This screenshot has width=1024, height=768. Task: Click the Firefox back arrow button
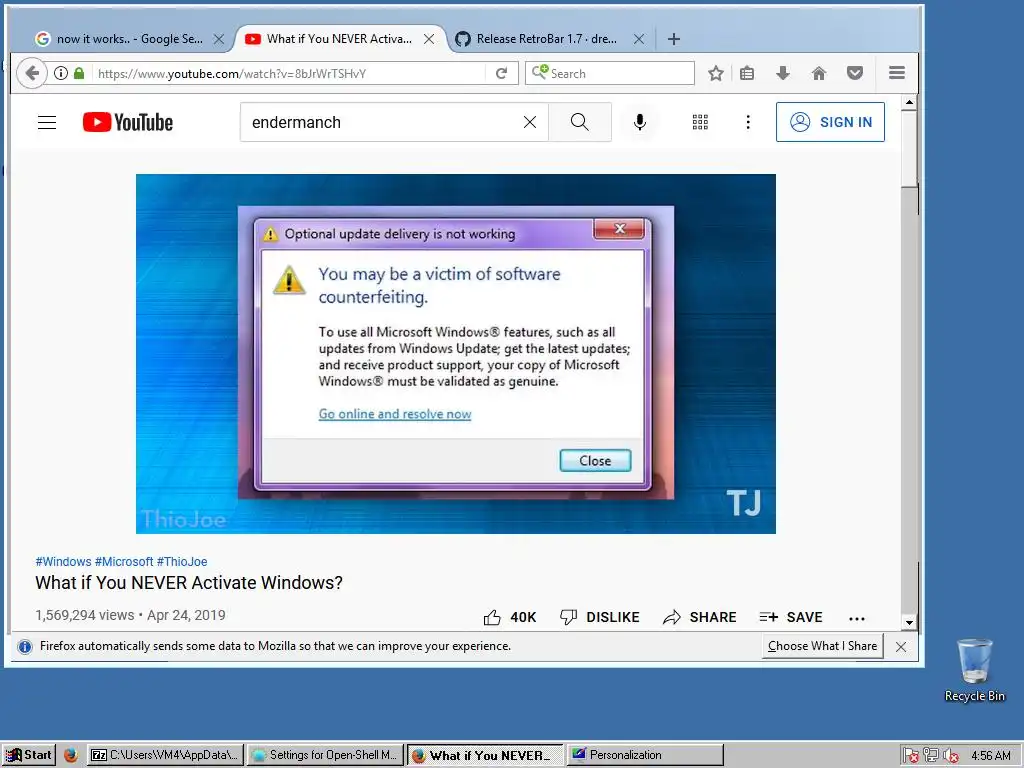[31, 73]
